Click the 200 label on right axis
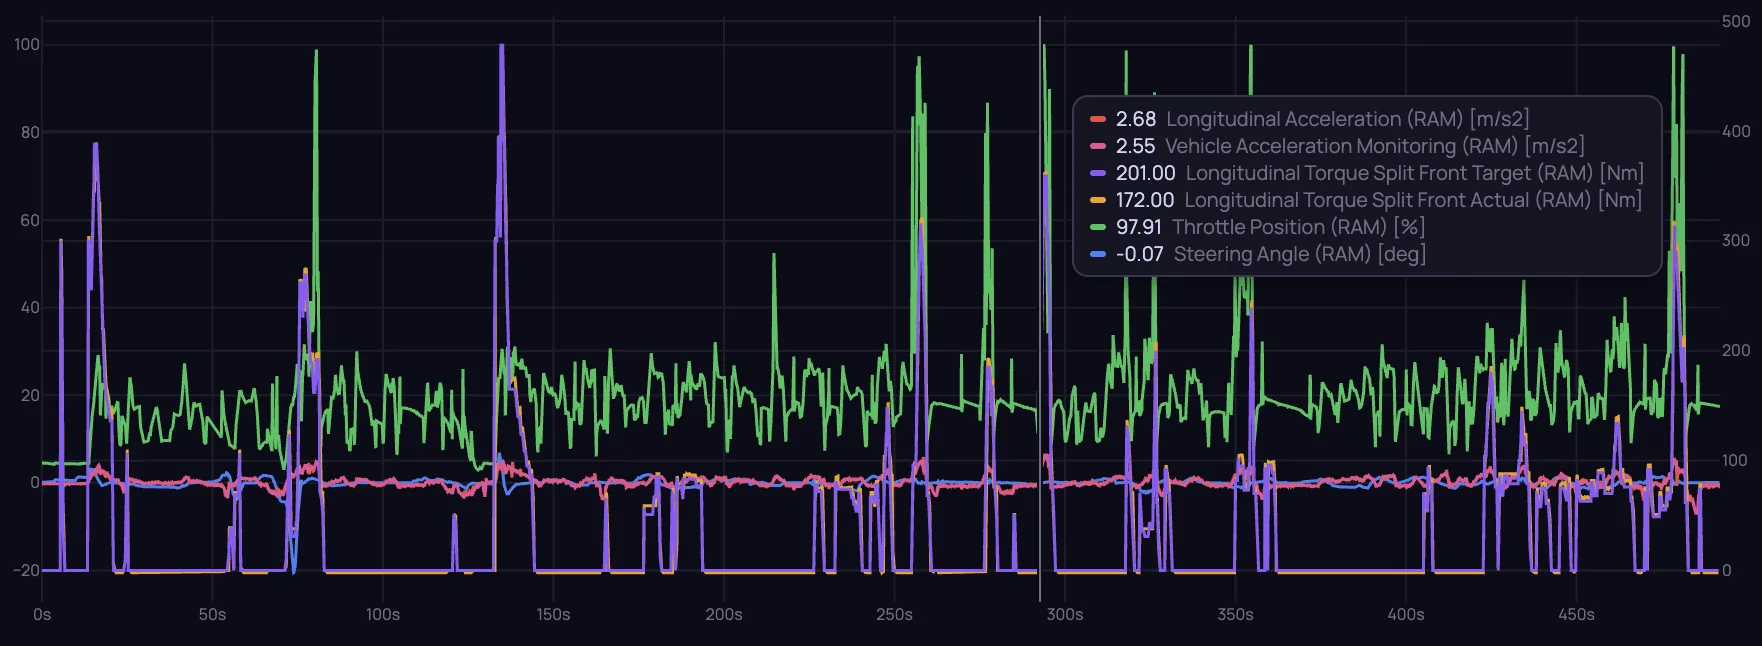Image resolution: width=1762 pixels, height=646 pixels. (1736, 350)
